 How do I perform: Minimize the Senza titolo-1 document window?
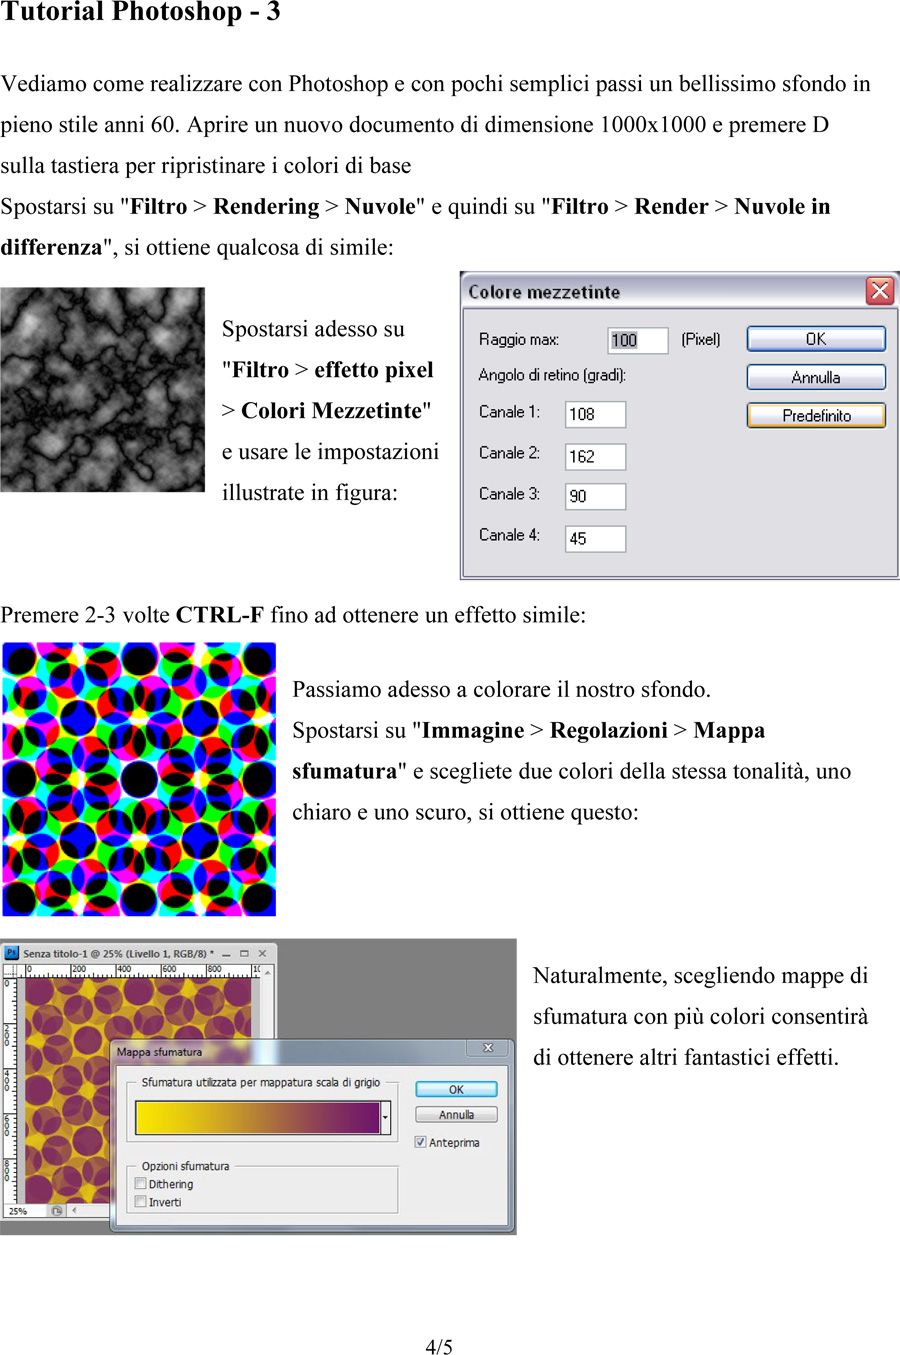[227, 954]
